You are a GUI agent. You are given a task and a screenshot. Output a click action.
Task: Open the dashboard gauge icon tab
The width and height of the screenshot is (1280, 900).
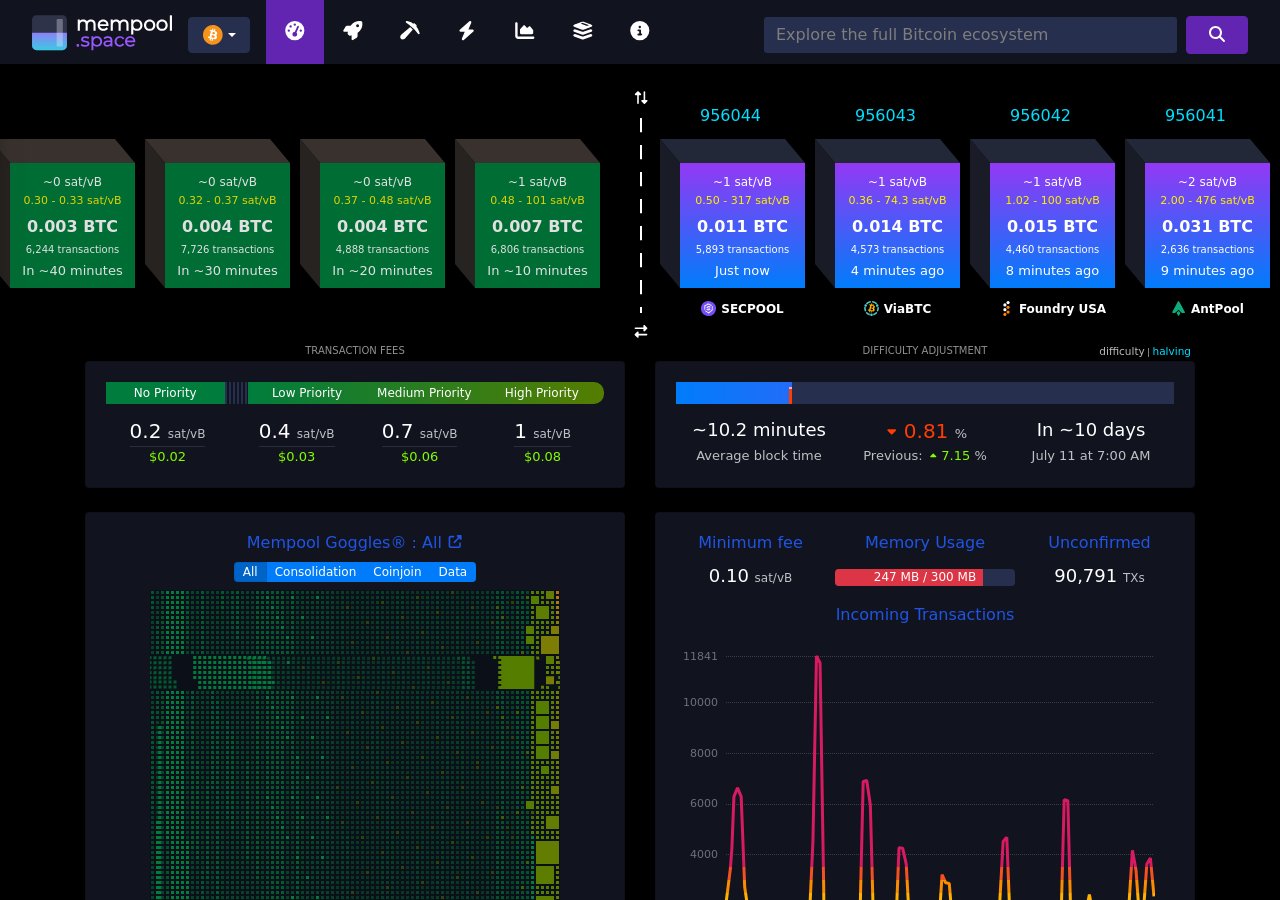click(294, 31)
